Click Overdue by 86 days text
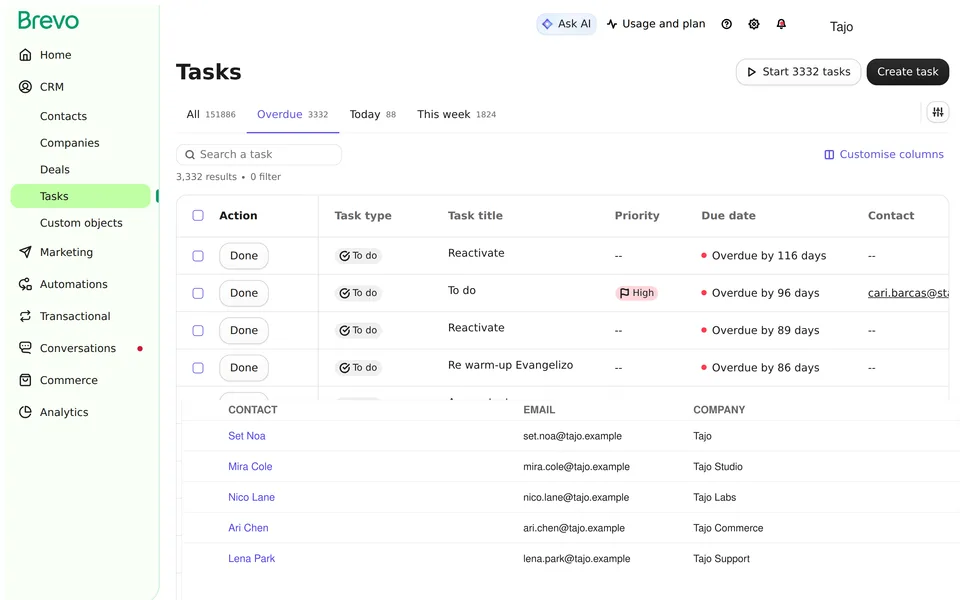 pos(765,368)
